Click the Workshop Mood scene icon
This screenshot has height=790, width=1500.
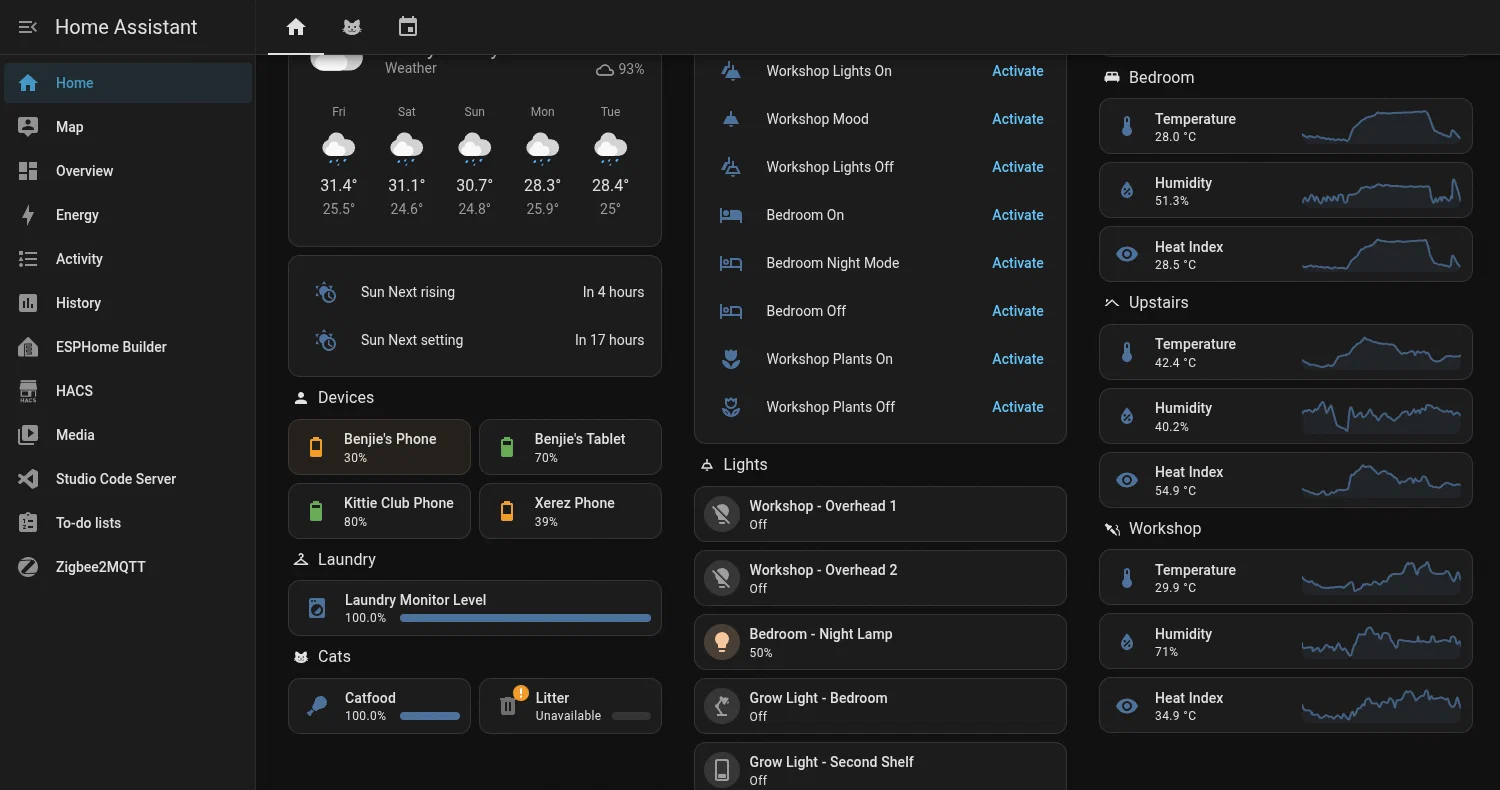[x=731, y=119]
